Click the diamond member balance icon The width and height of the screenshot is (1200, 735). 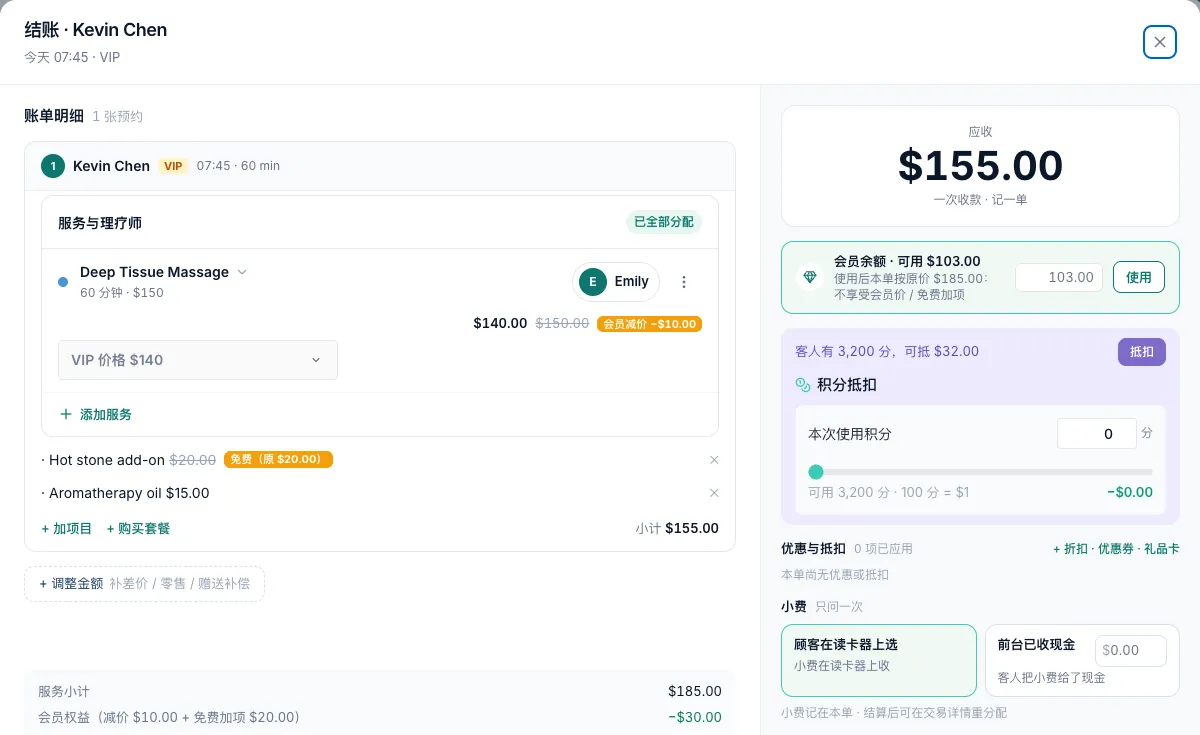[x=809, y=277]
